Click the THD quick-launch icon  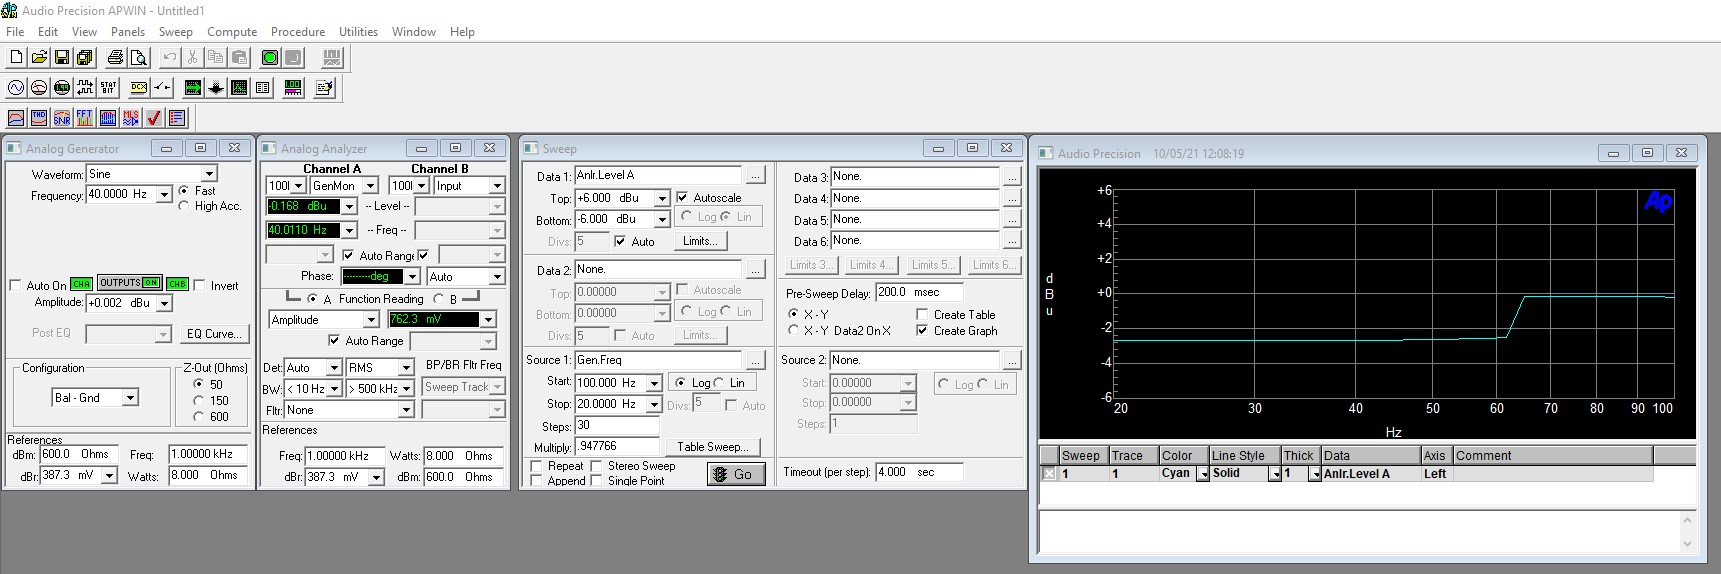[x=39, y=118]
